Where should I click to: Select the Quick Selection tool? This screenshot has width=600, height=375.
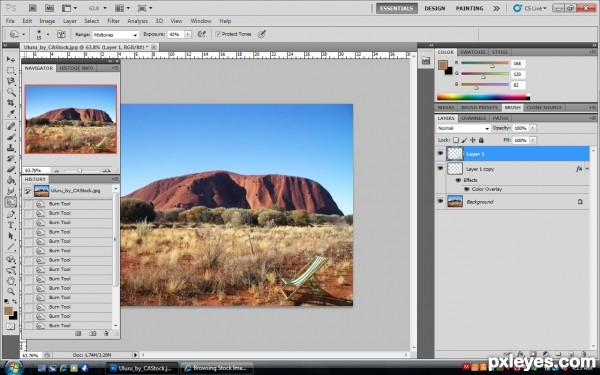point(11,92)
